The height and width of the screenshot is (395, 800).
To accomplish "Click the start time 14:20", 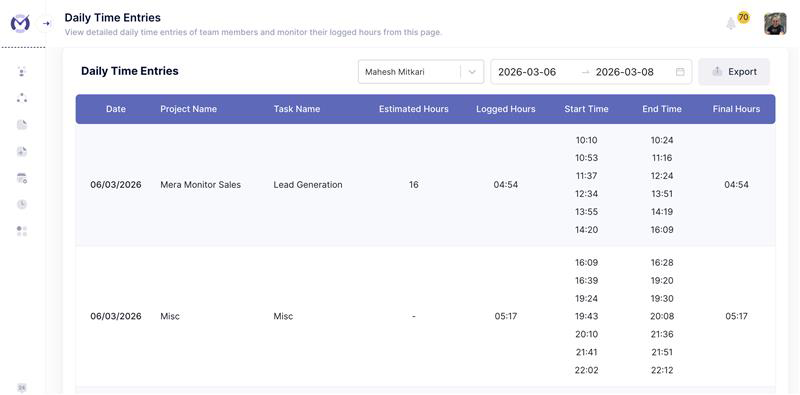I will (586, 230).
